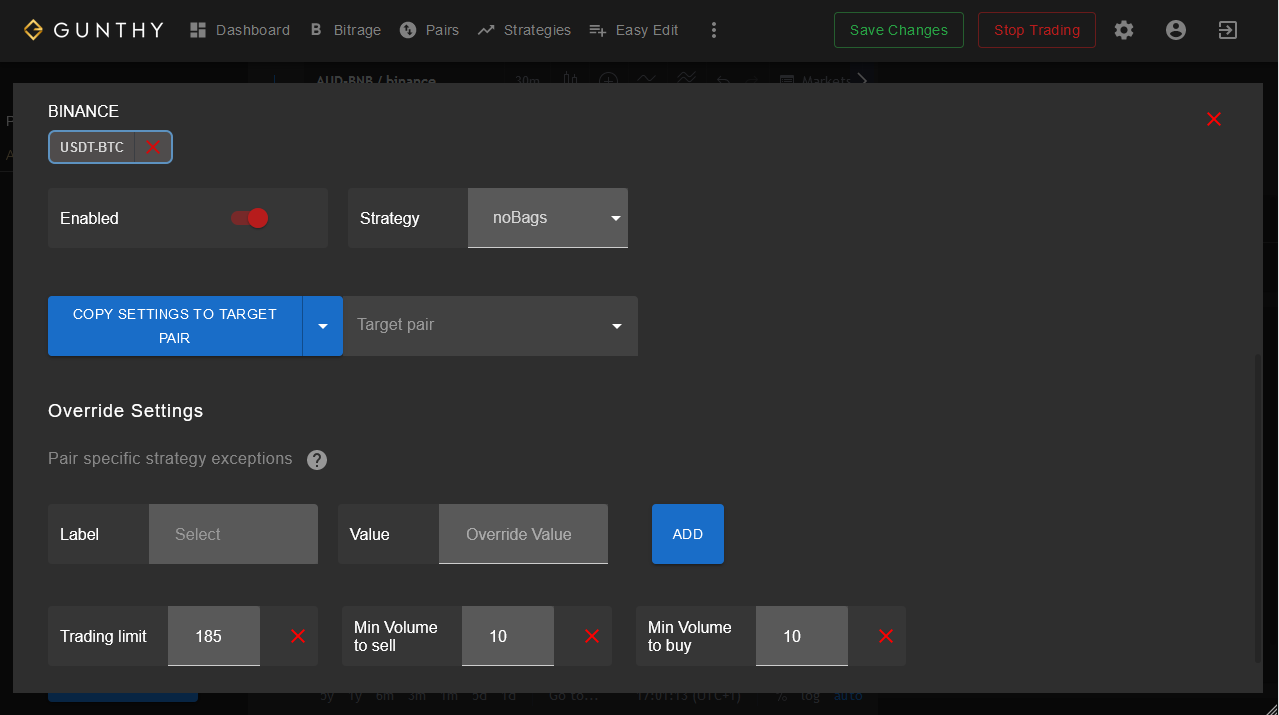Open the user account profile icon

click(x=1176, y=30)
